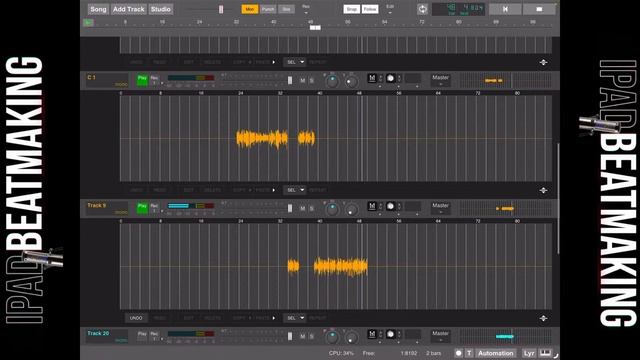Click the stop transport button
This screenshot has height=360, width=640.
tap(539, 9)
